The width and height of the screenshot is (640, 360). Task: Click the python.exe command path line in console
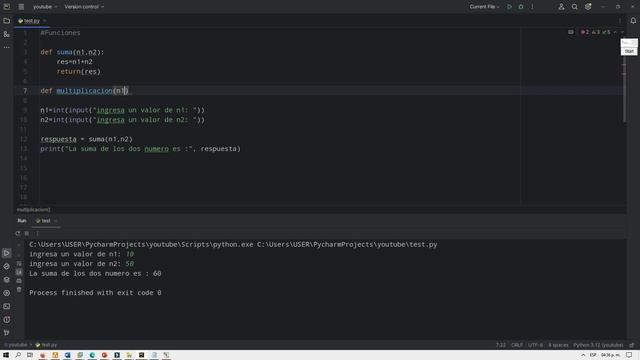coord(233,244)
